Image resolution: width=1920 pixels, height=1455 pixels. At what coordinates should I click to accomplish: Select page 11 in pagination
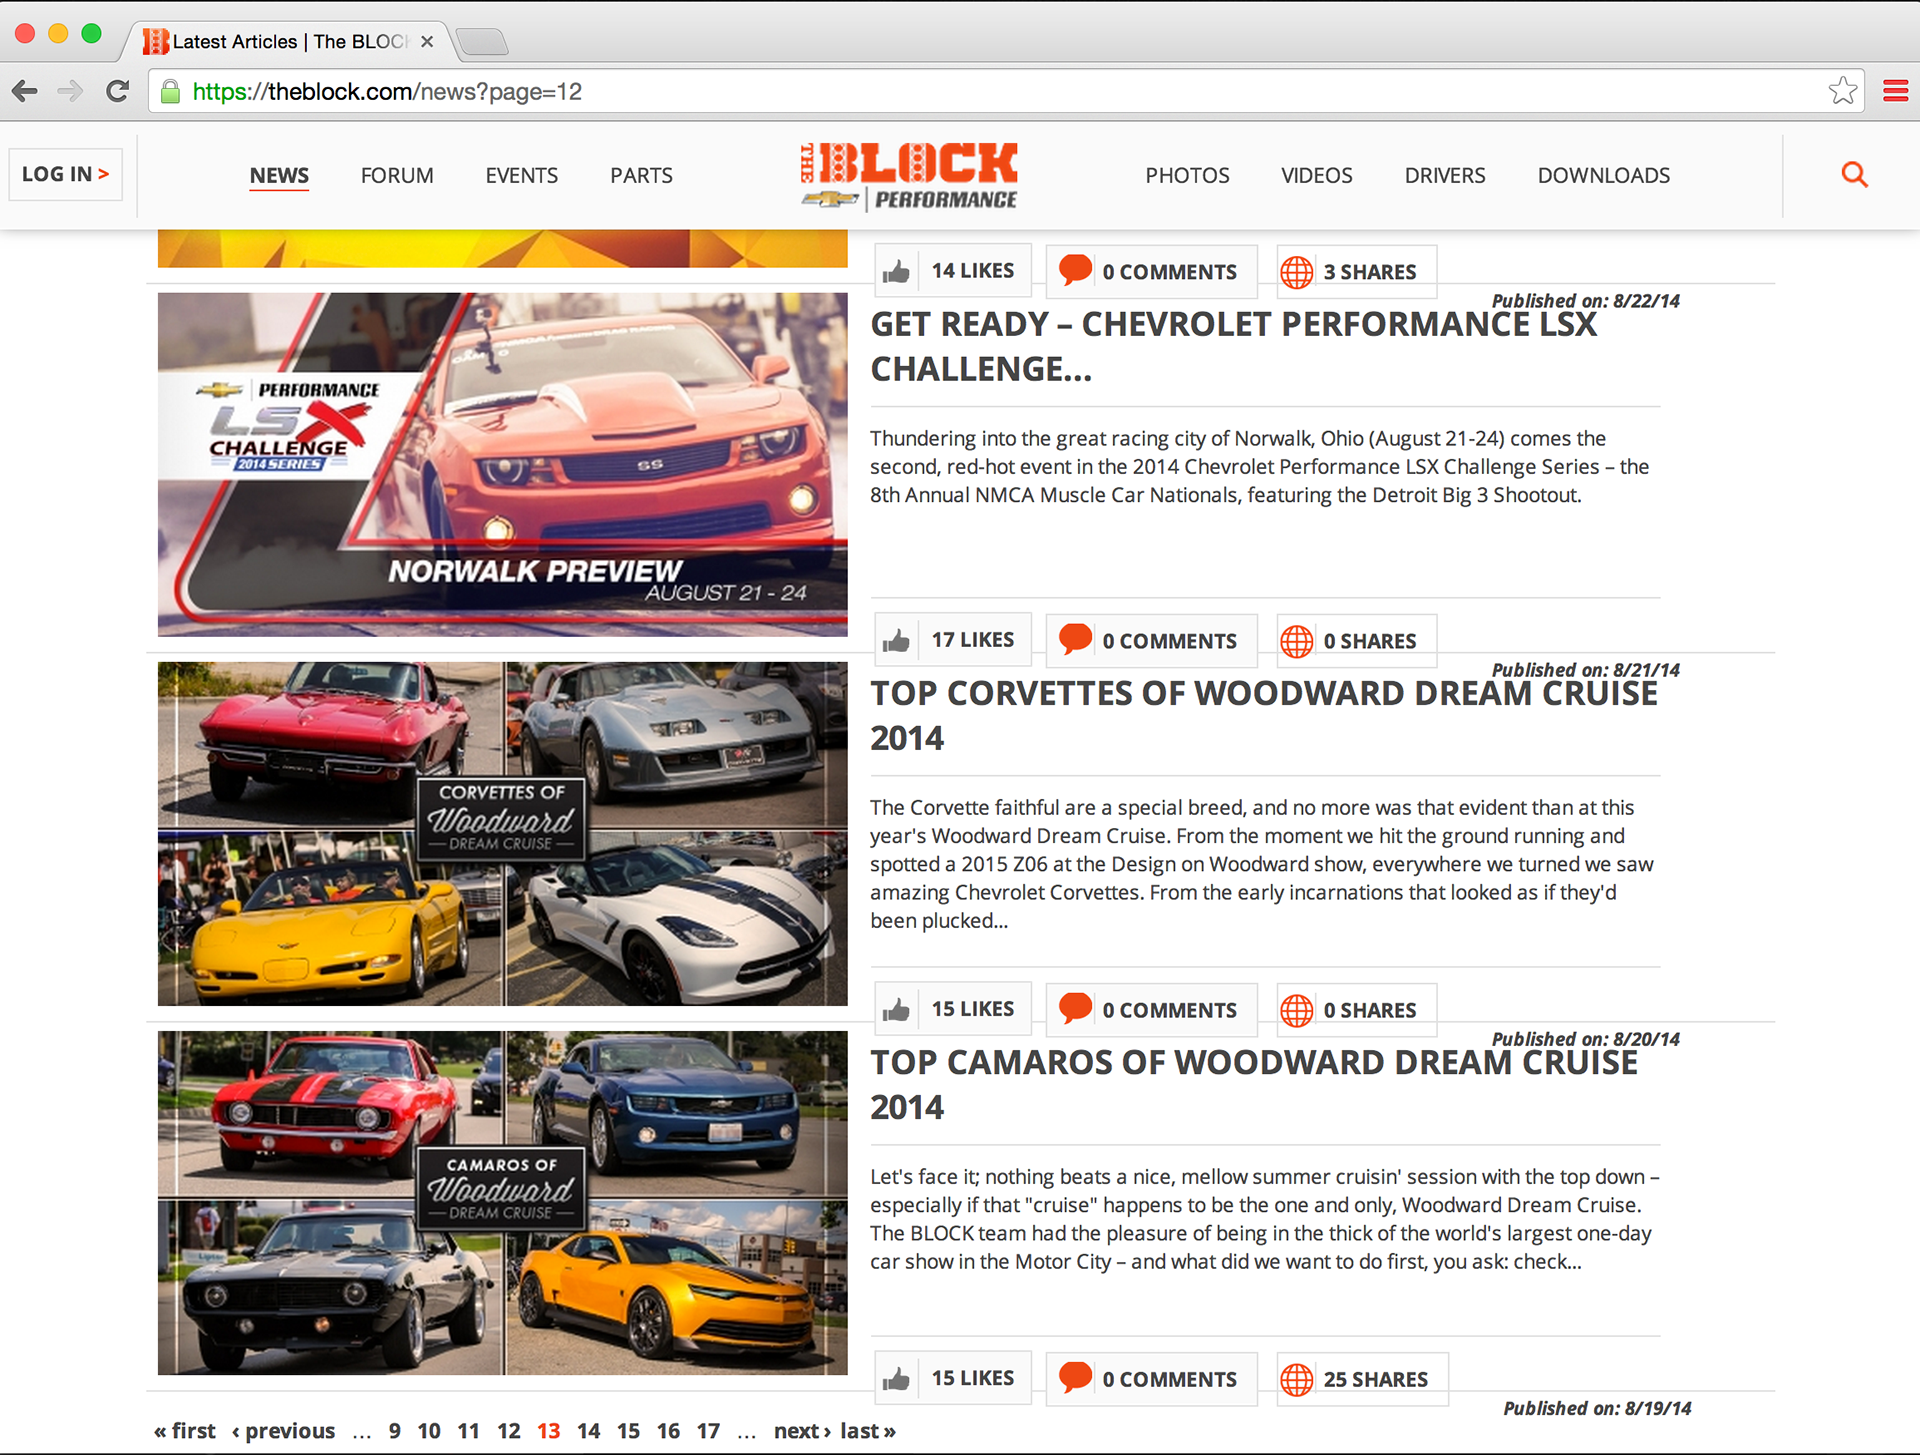(469, 1431)
